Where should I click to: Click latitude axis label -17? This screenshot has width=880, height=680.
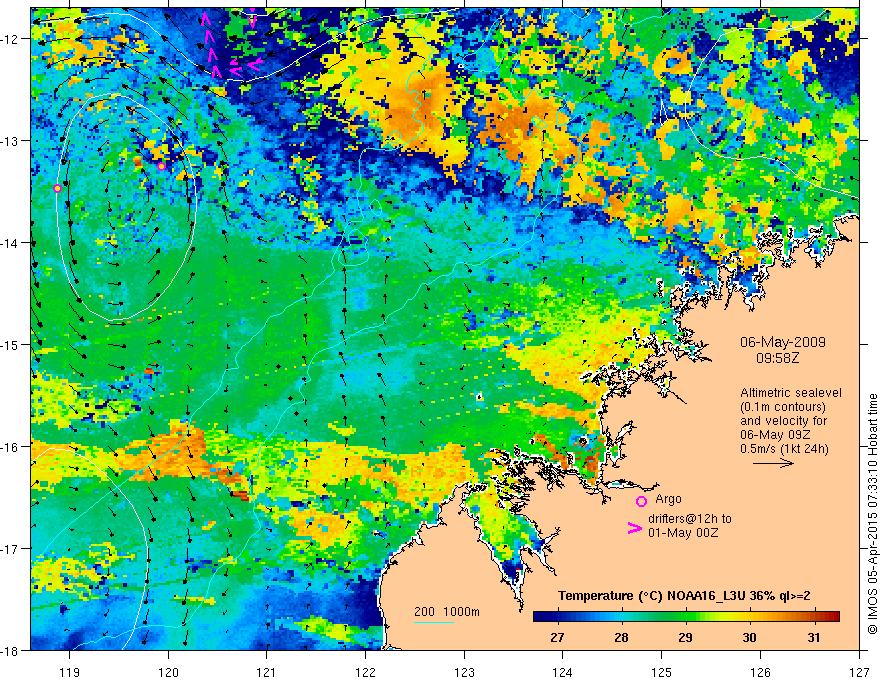point(11,549)
